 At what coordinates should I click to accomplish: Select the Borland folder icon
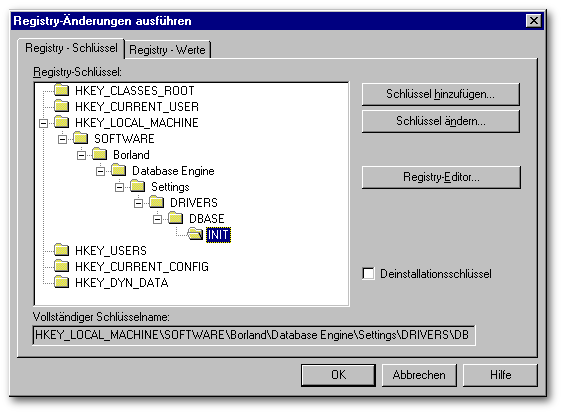99,154
